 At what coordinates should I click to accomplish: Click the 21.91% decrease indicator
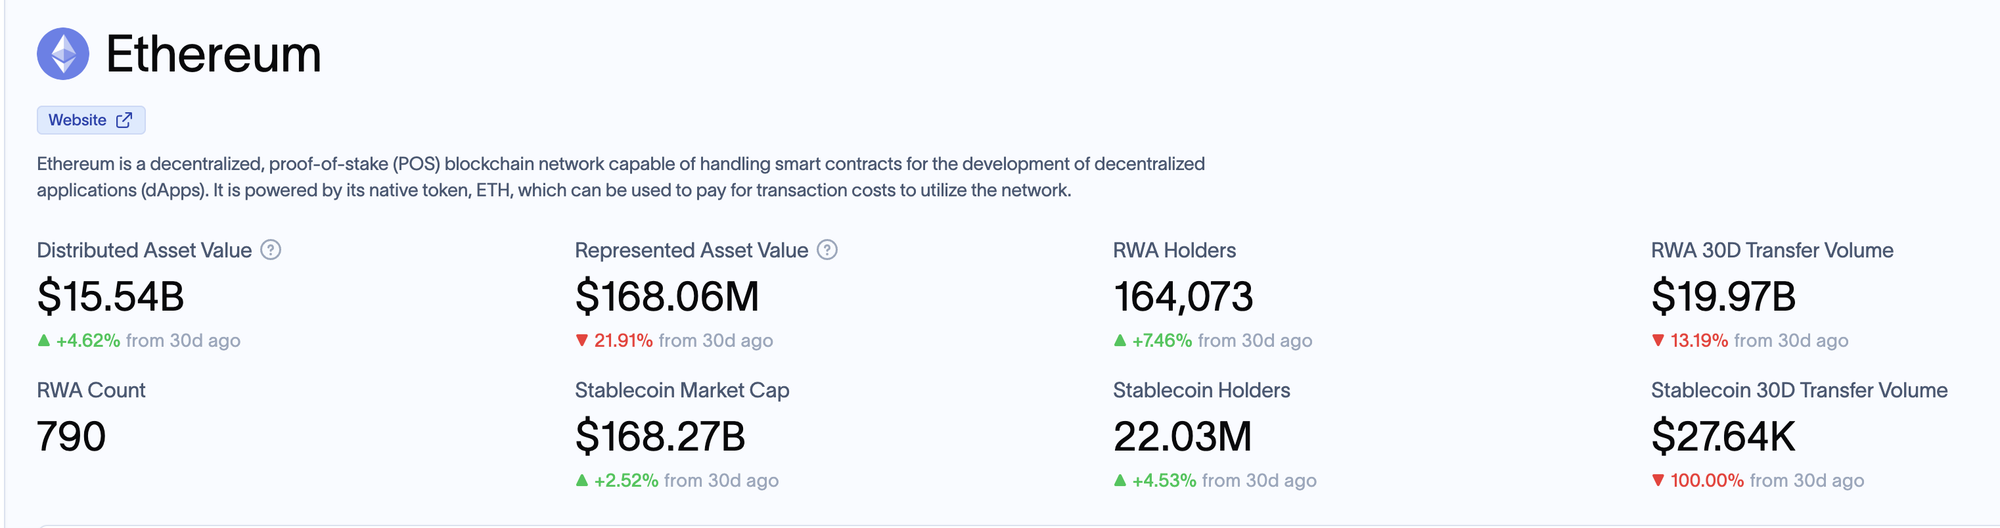click(x=614, y=340)
